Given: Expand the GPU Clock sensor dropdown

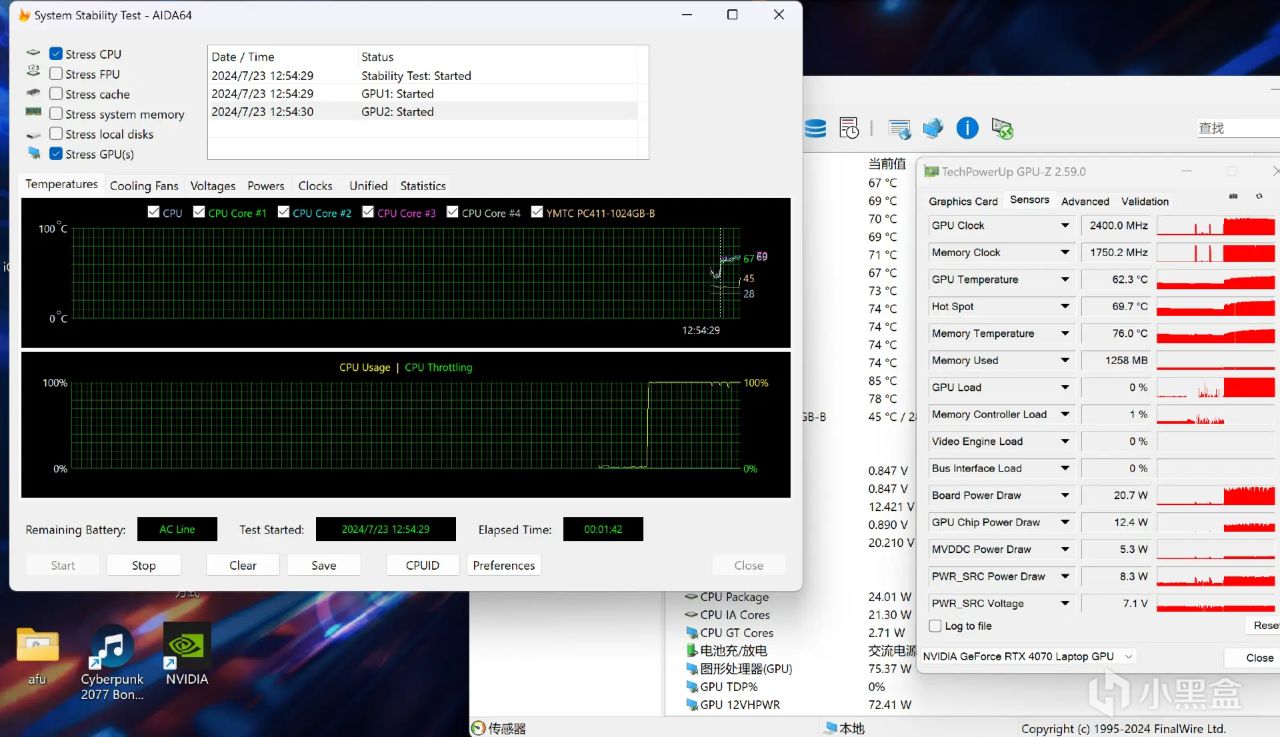Looking at the screenshot, I should click(1065, 226).
